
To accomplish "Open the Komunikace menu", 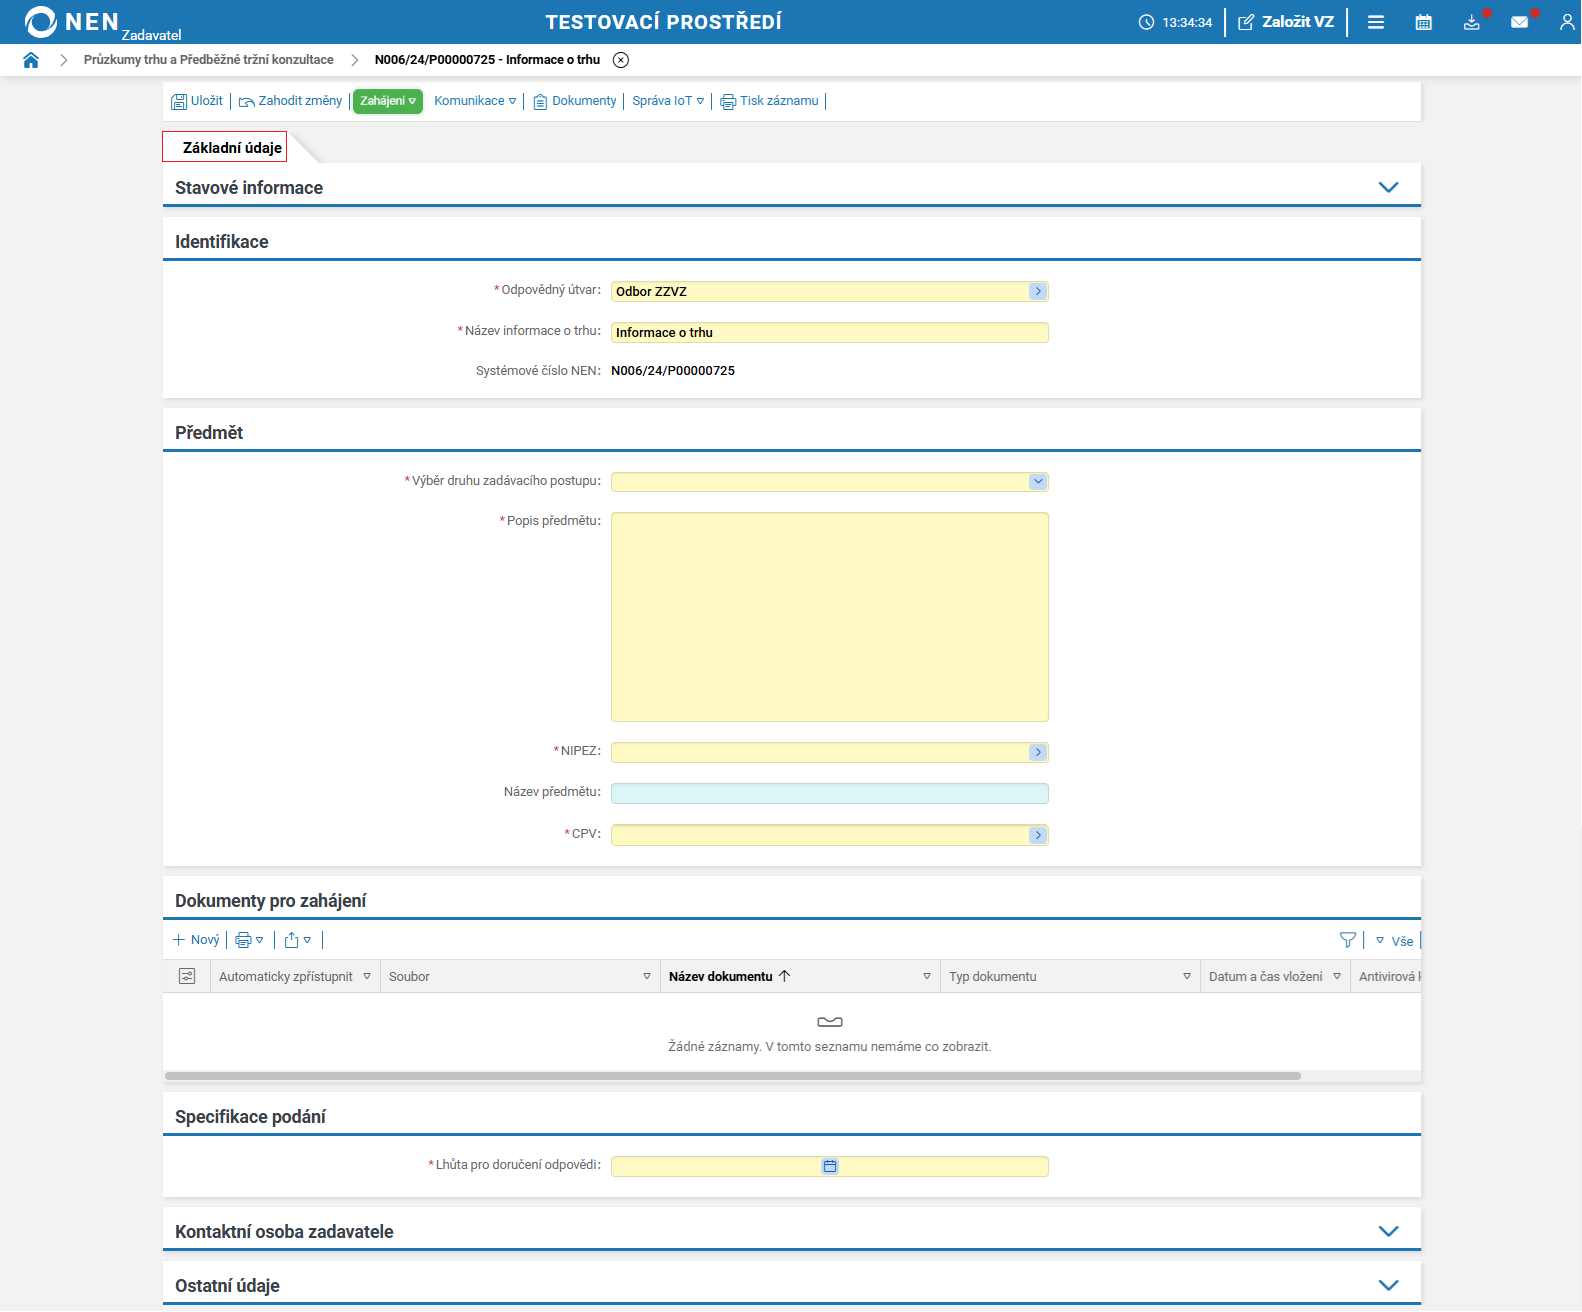I will (x=475, y=101).
